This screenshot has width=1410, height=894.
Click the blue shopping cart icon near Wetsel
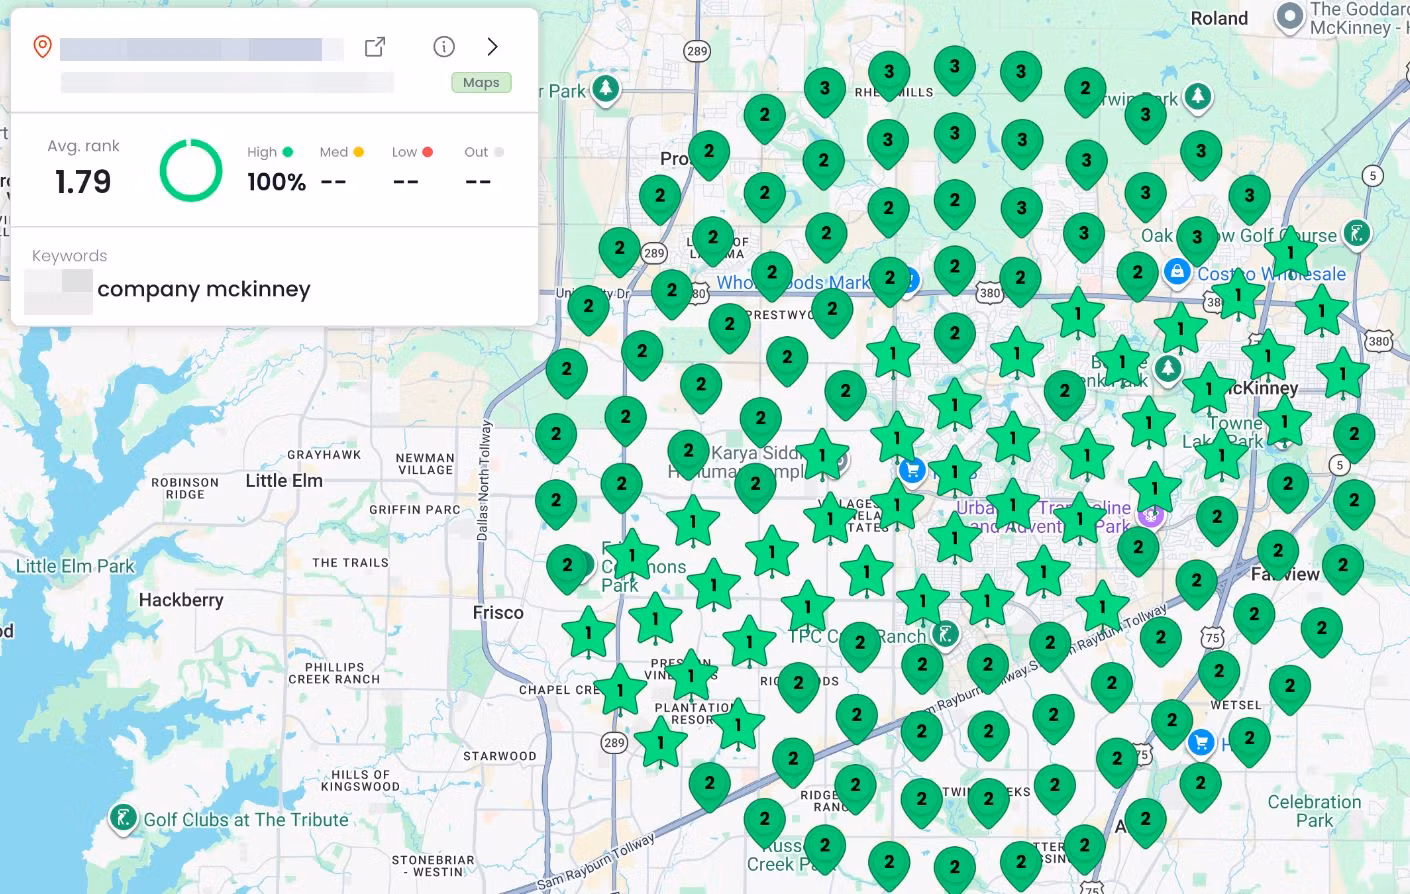(1201, 742)
